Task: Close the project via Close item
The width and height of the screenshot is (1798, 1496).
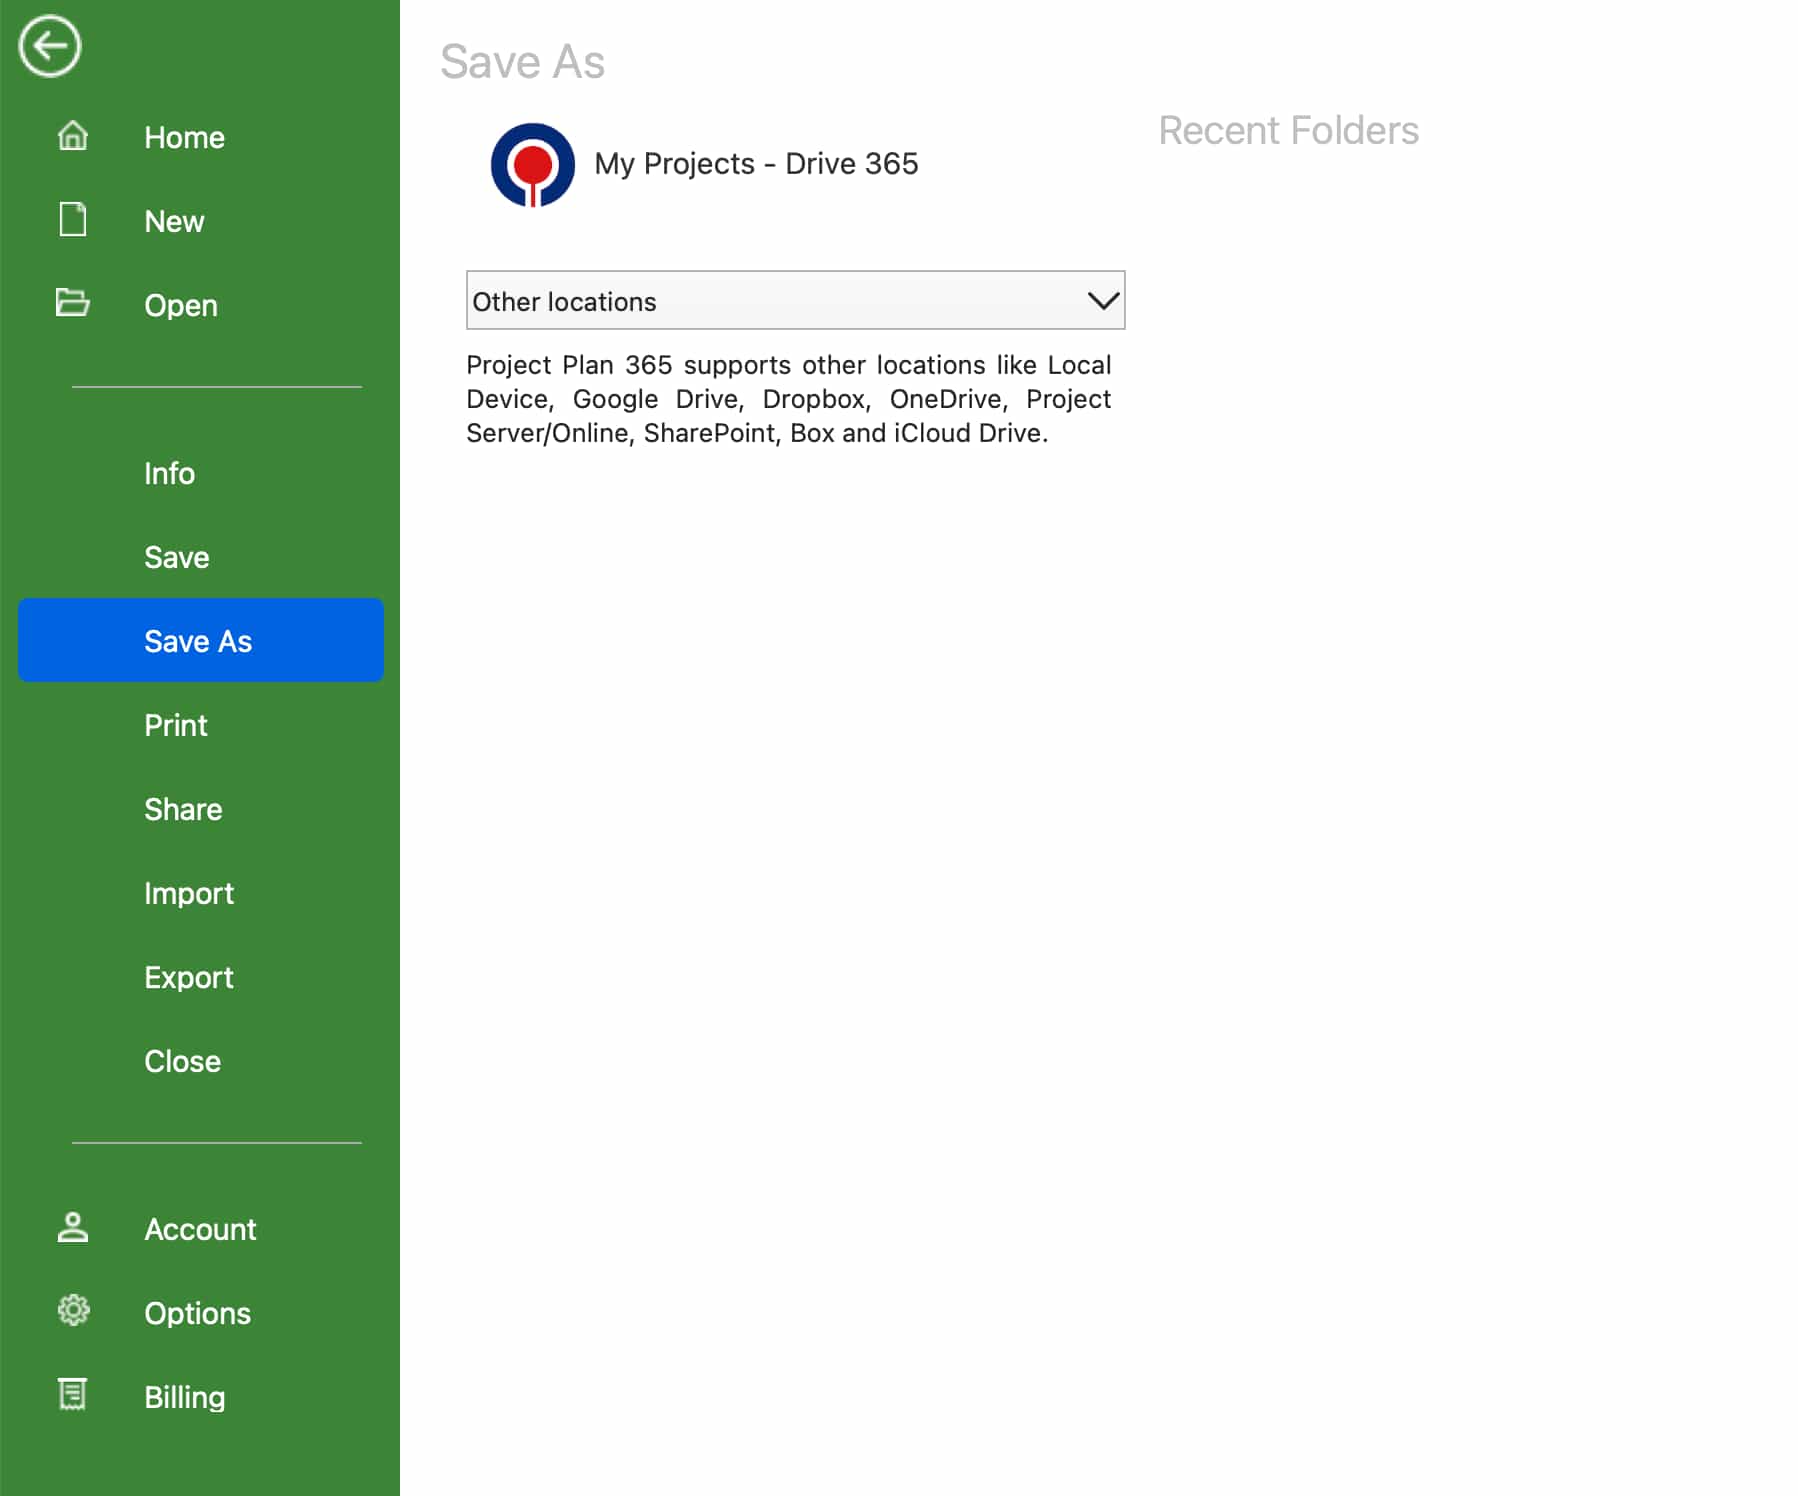Action: 182,1061
